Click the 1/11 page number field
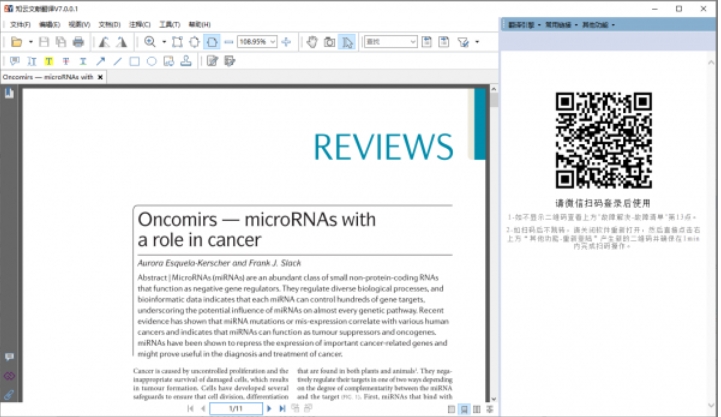 (x=236, y=408)
